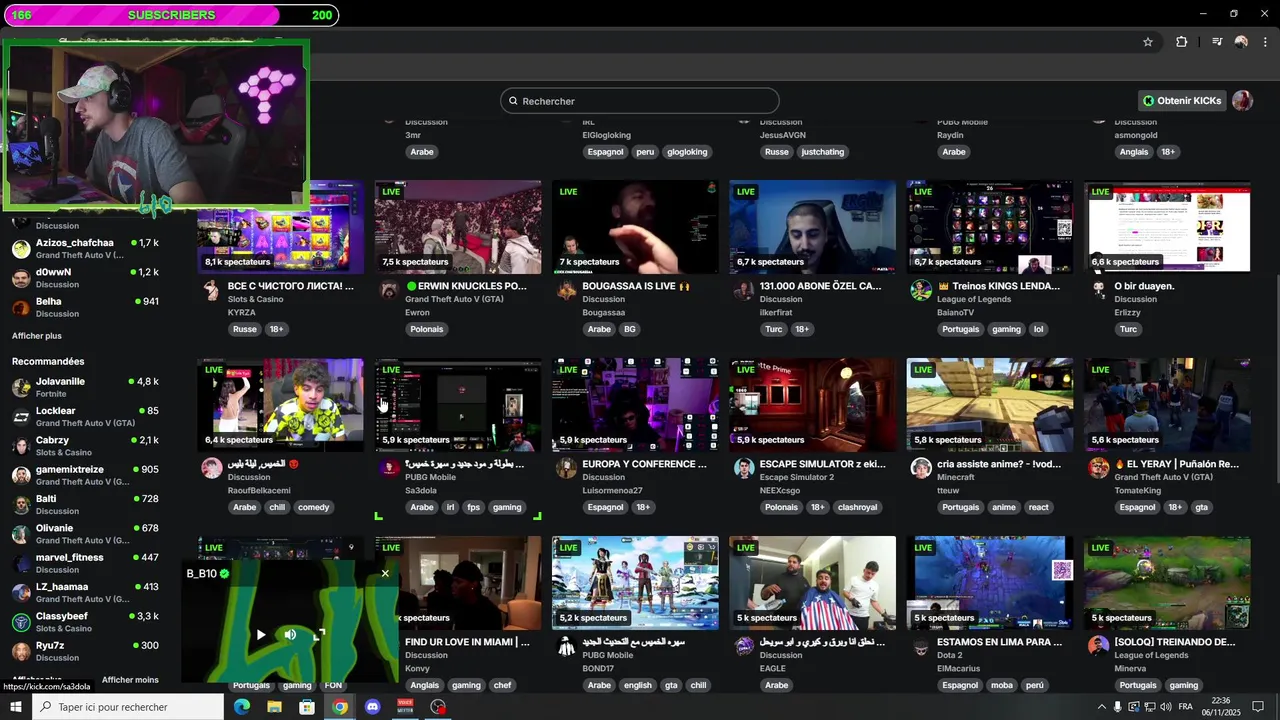Viewport: 1280px width, 720px height.
Task: Filter by justchating tag
Action: click(822, 152)
